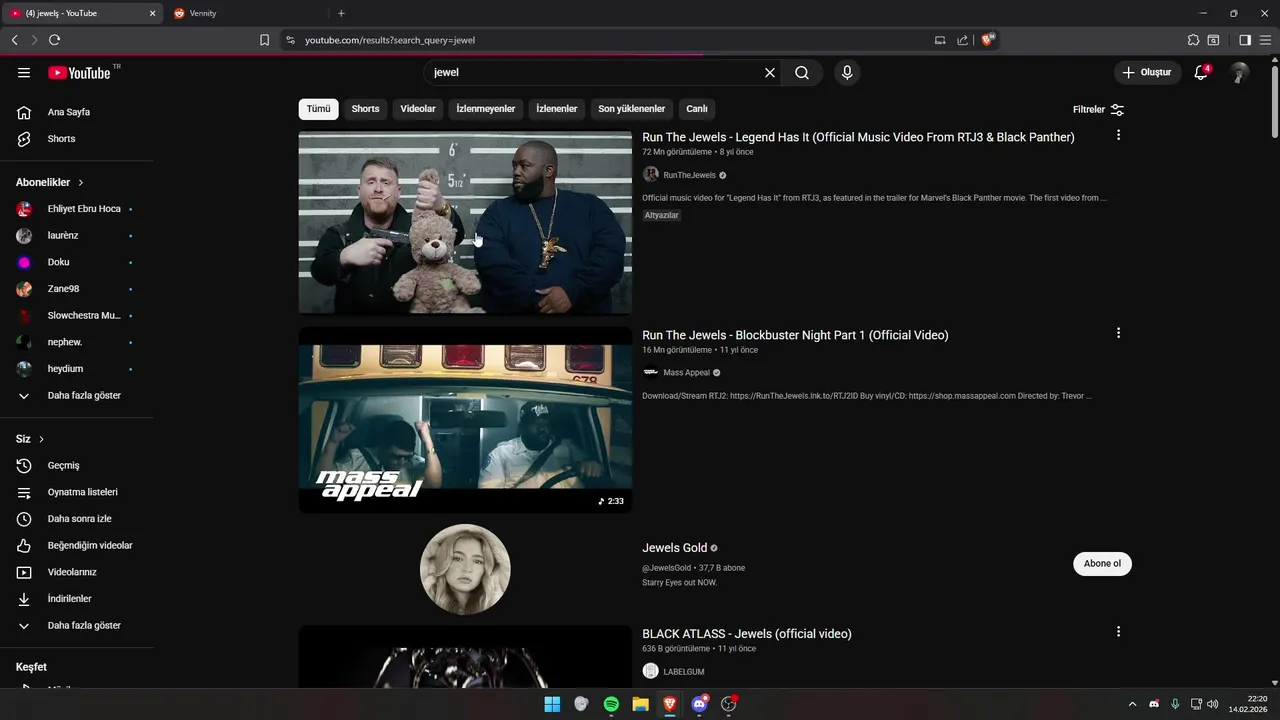This screenshot has height=720, width=1280.
Task: Open the Blockbuster Night video thumbnail
Action: [465, 420]
